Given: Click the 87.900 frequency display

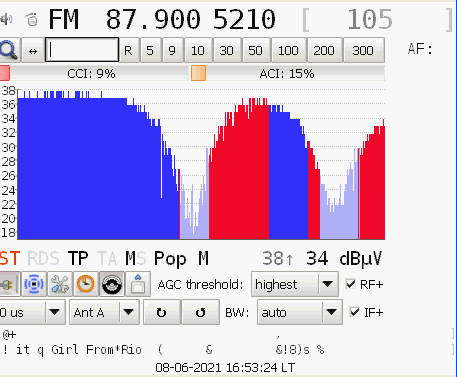Looking at the screenshot, I should [x=153, y=20].
